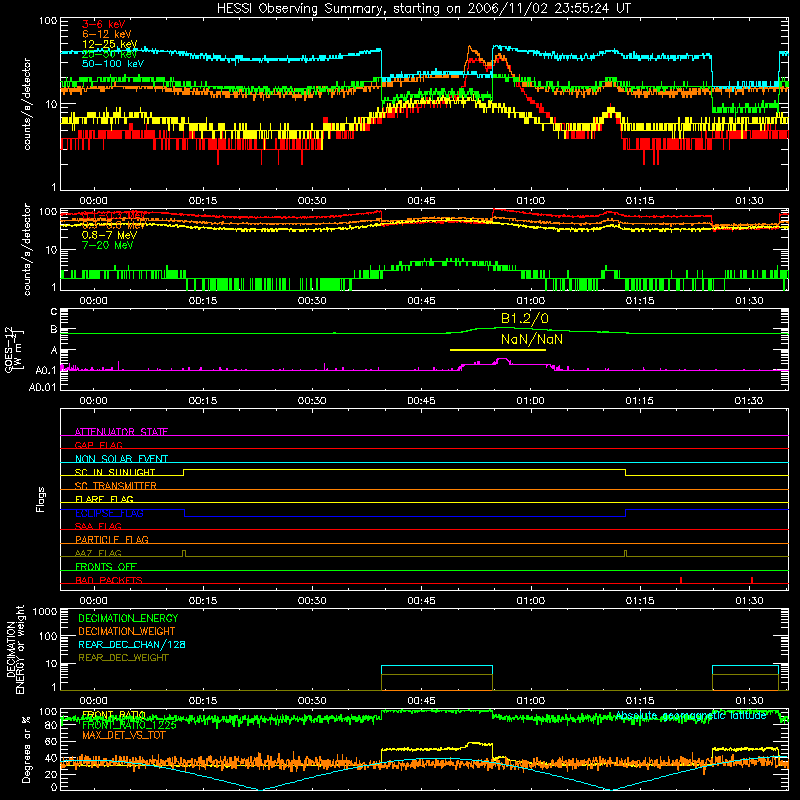Click the SC_TRANSMITTER flag label

click(x=116, y=486)
